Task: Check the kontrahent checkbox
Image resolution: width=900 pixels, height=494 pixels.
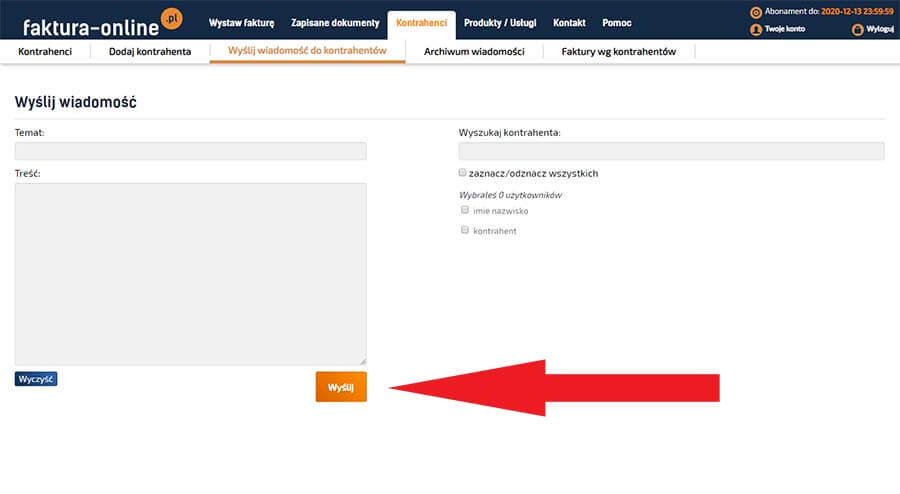Action: (x=465, y=230)
